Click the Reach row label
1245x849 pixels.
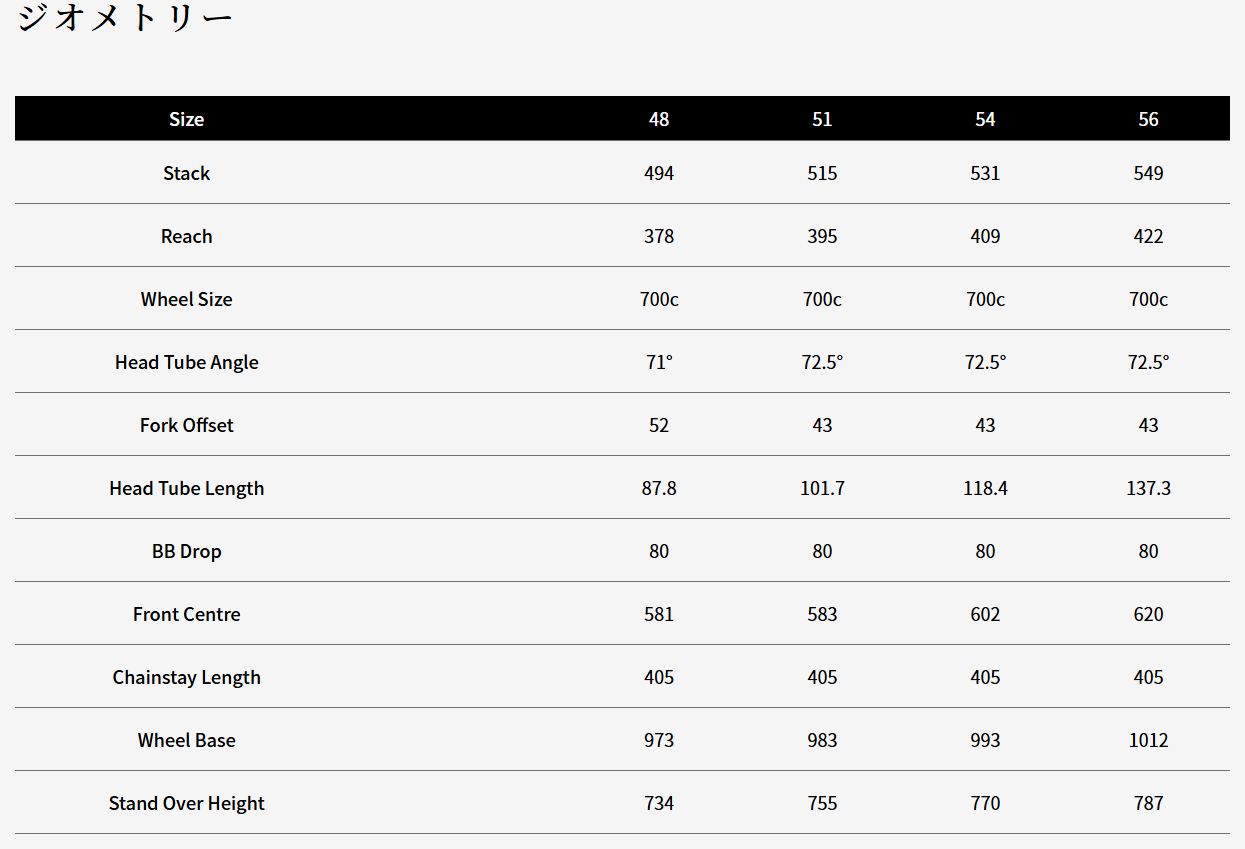[186, 236]
